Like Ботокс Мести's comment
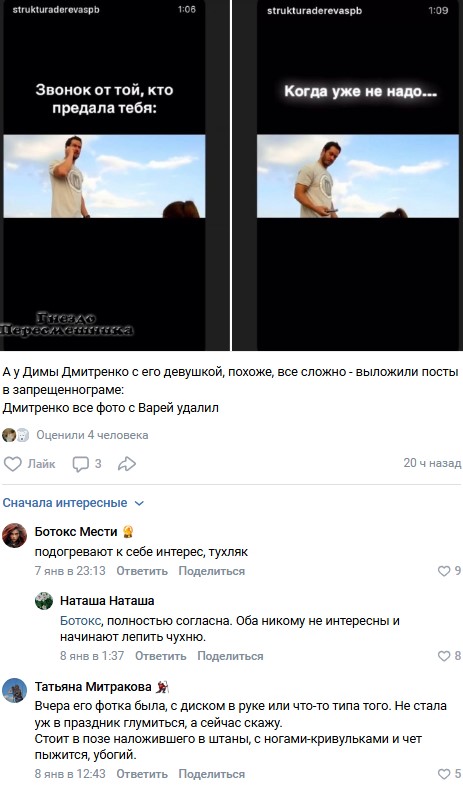Image resolution: width=463 pixels, height=787 pixels. (449, 571)
